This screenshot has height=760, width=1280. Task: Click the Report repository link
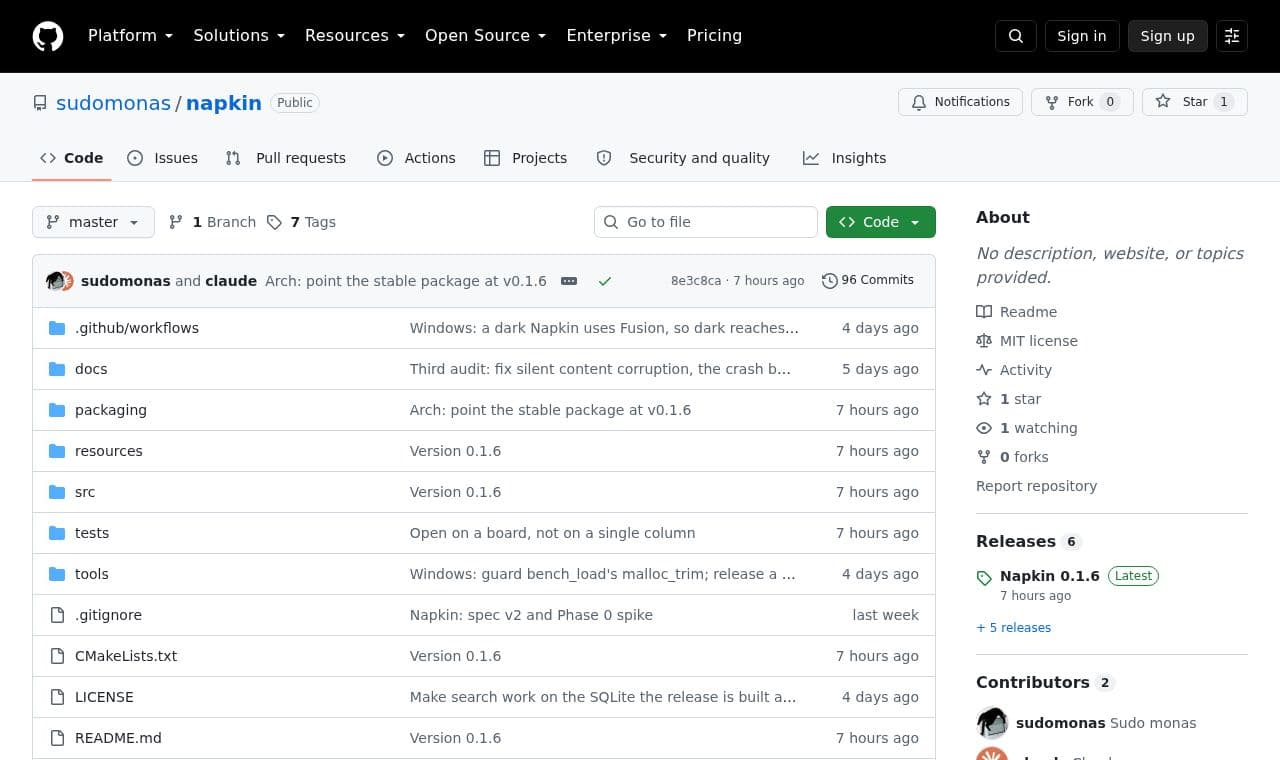pos(1036,486)
